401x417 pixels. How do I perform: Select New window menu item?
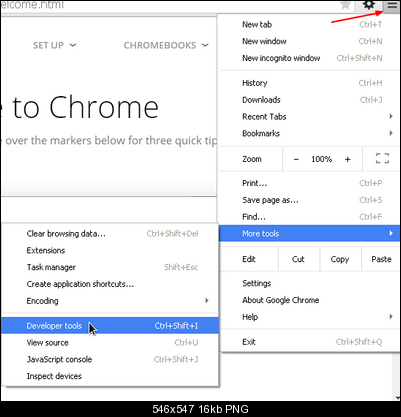point(309,41)
